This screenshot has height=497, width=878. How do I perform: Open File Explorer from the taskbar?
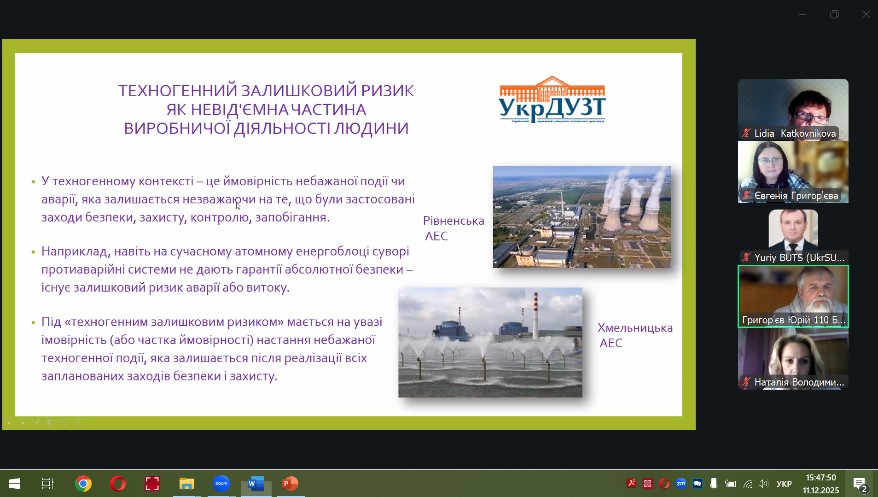(x=186, y=484)
